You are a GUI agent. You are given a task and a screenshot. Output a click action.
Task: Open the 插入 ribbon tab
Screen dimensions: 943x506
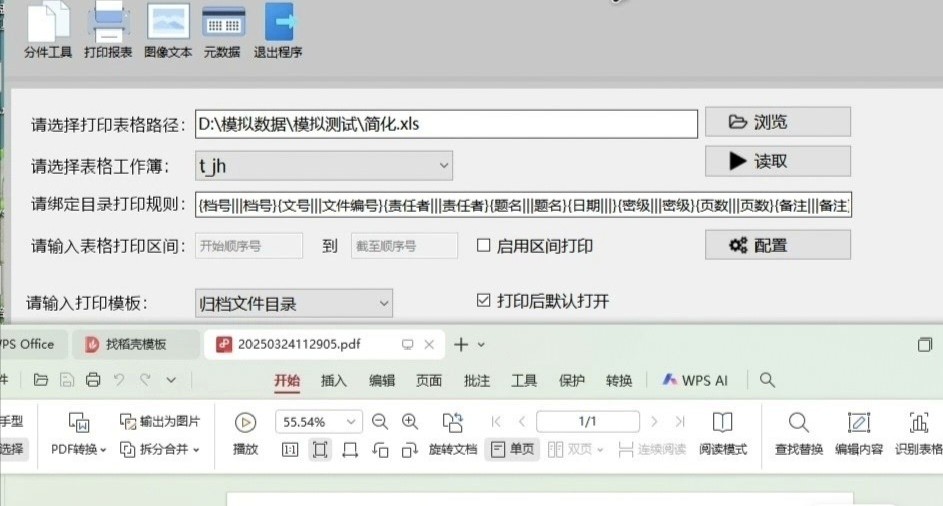[x=334, y=380]
